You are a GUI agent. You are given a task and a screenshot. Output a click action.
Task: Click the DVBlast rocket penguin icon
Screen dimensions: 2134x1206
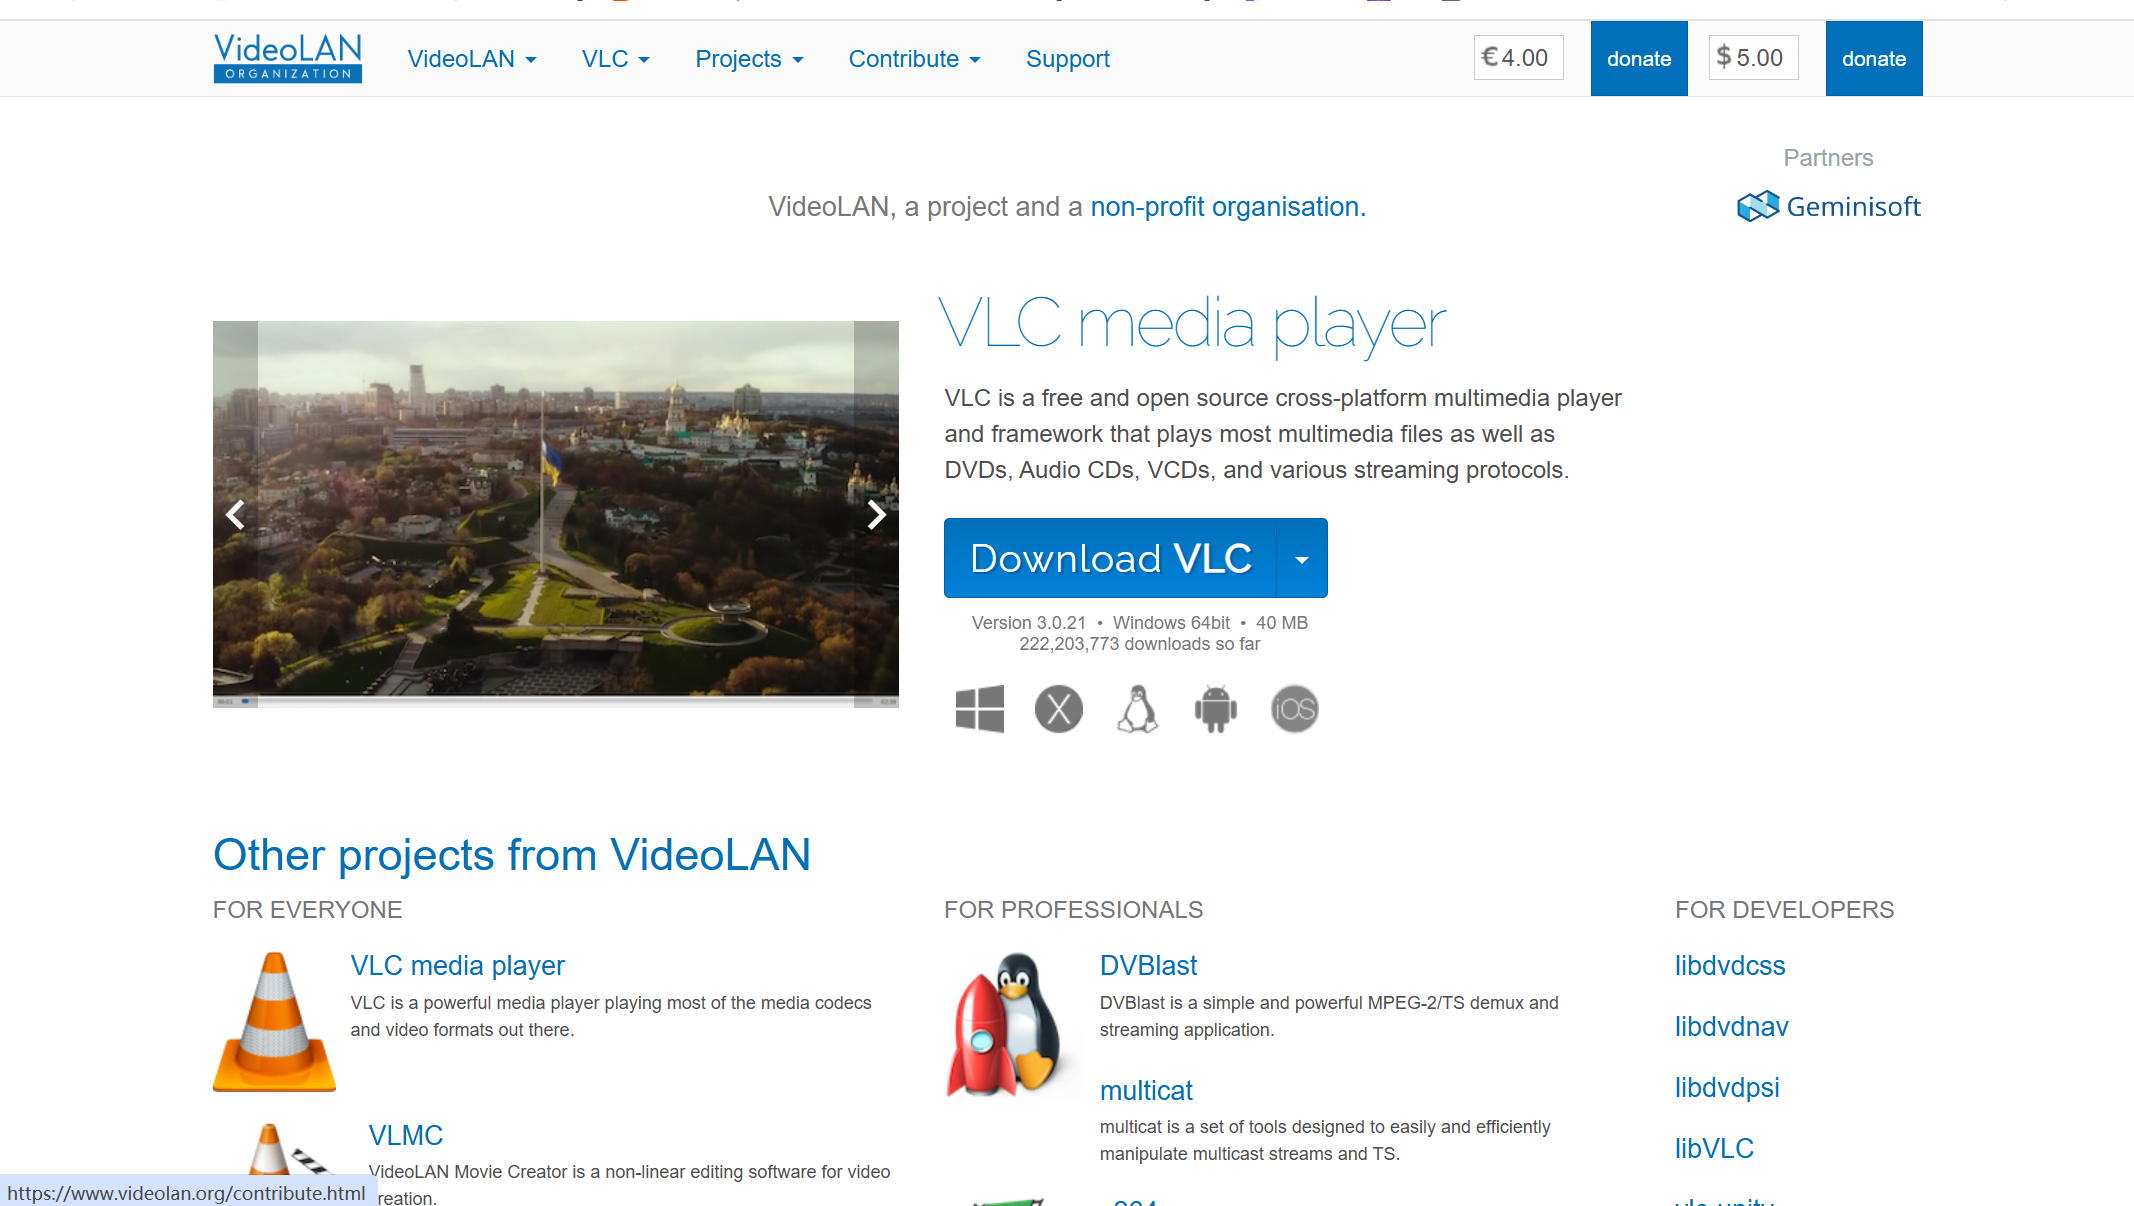(1007, 1024)
